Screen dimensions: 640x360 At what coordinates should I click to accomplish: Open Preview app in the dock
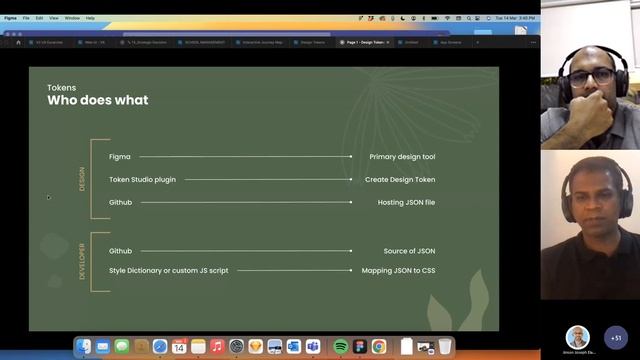275,347
